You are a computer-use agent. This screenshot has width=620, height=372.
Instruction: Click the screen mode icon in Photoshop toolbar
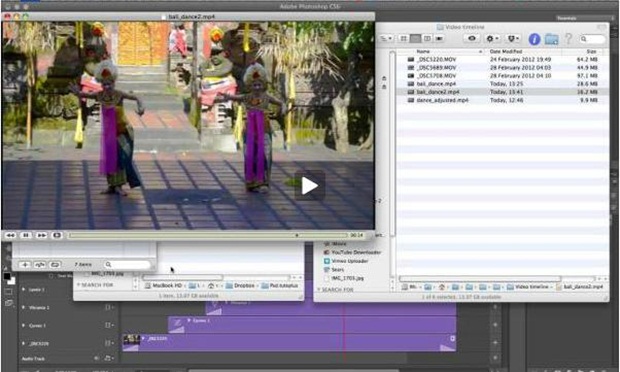point(8,303)
